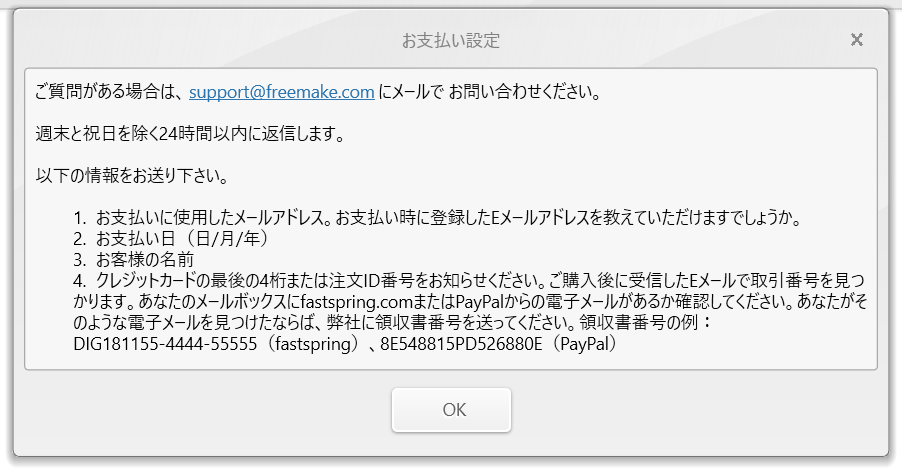Click the example receipt number DIG181155-4444-55555
The width and height of the screenshot is (902, 472).
tap(159, 344)
